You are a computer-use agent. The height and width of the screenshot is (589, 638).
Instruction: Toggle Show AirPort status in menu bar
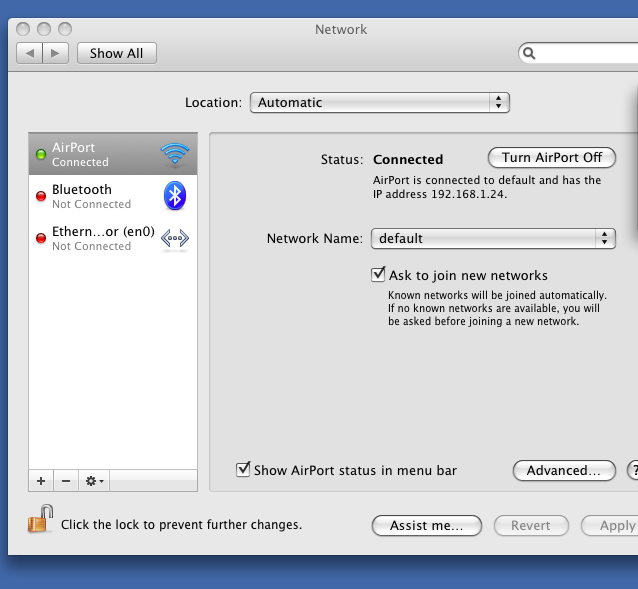[243, 469]
